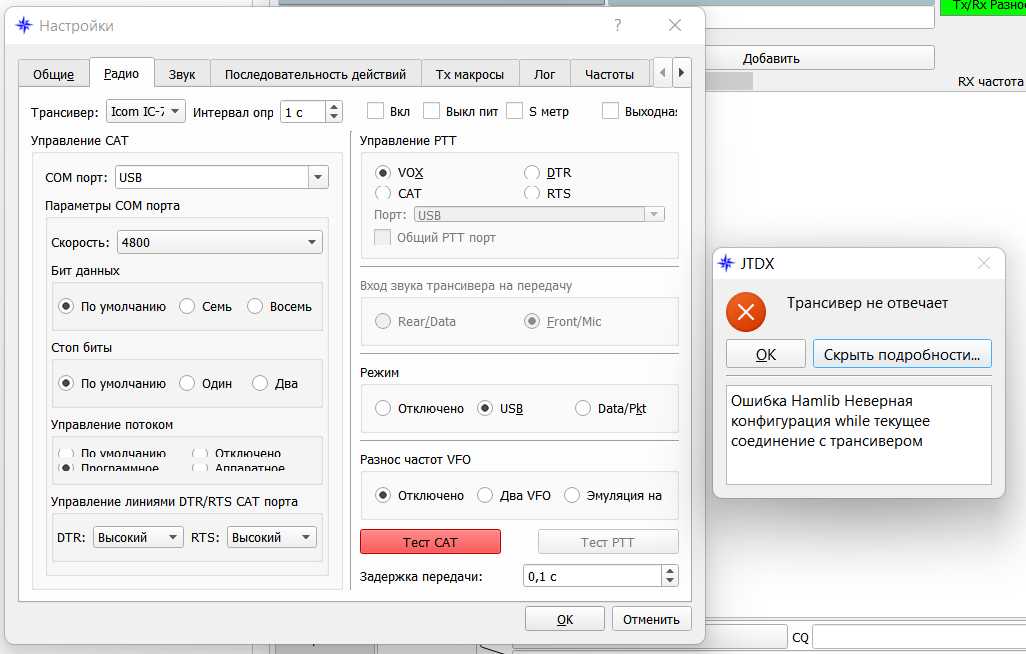This screenshot has width=1026, height=654.
Task: Choose Data/Pkt mode radio button
Action: point(583,408)
